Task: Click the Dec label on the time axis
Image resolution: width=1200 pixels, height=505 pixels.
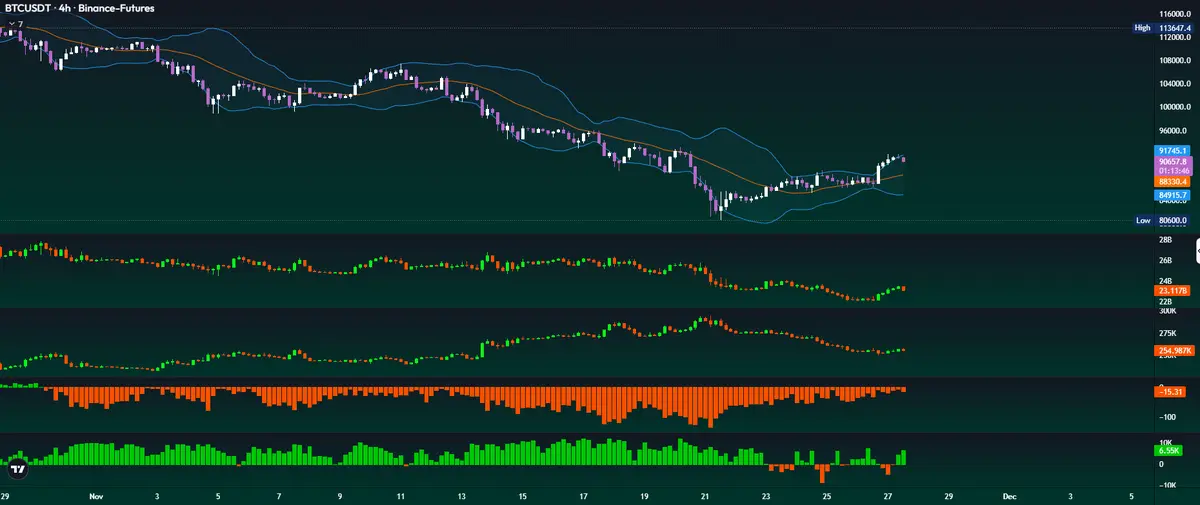Action: [1009, 495]
